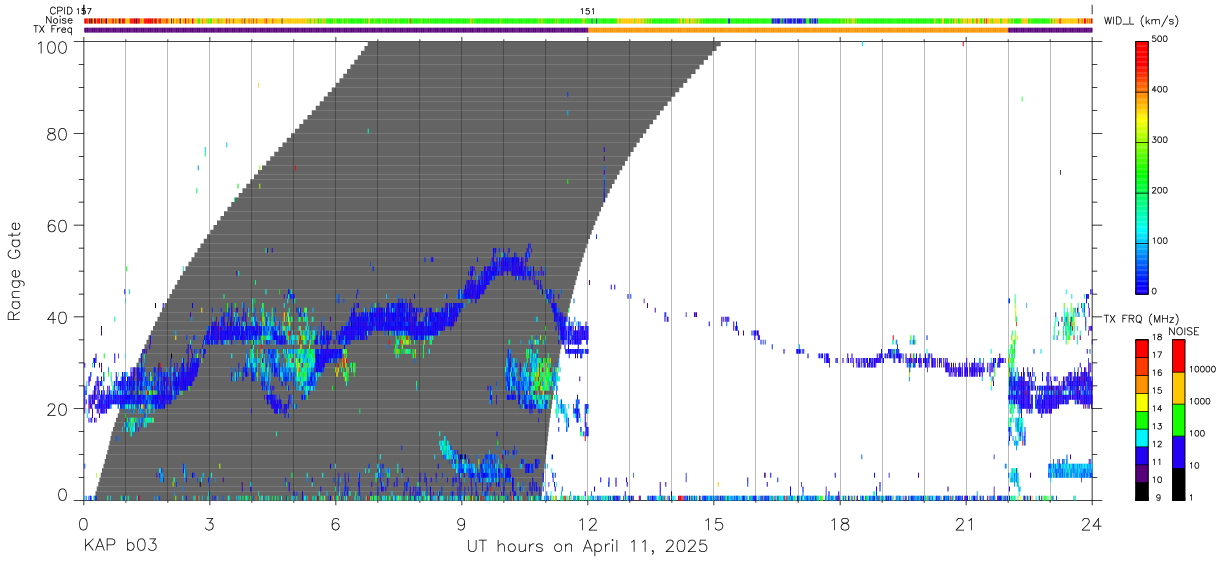Pick the blue segment of the NOISE legend

coord(1178,451)
